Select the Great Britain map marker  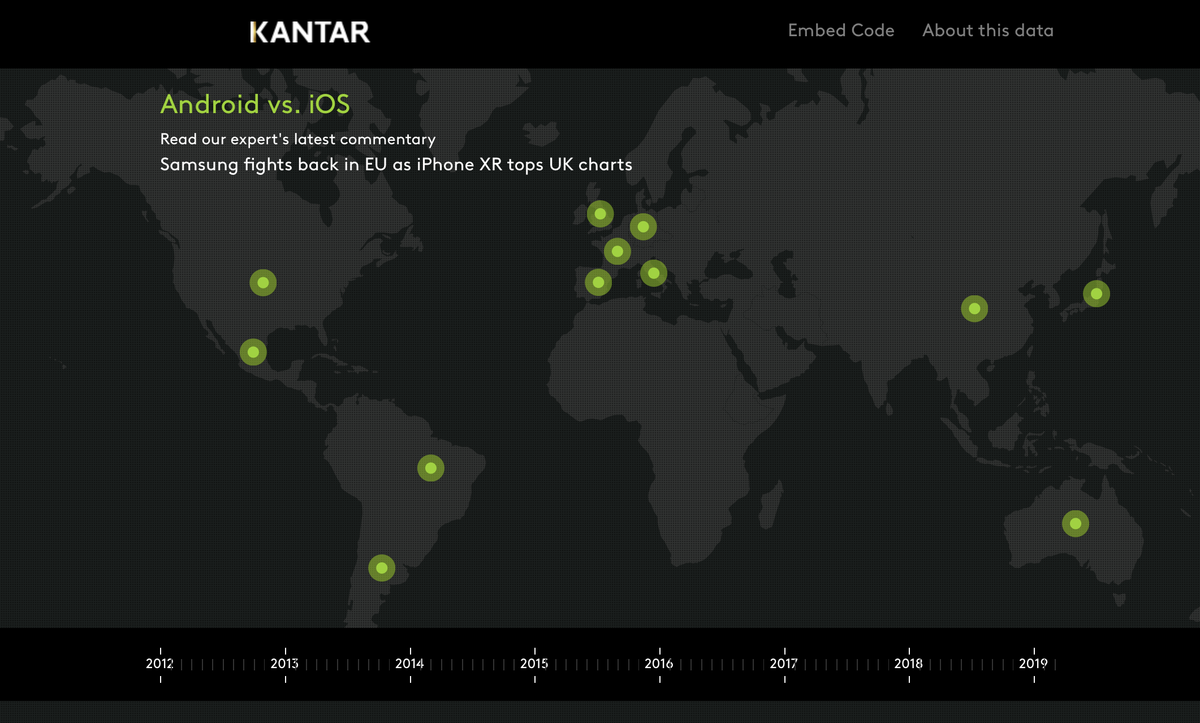pyautogui.click(x=599, y=213)
